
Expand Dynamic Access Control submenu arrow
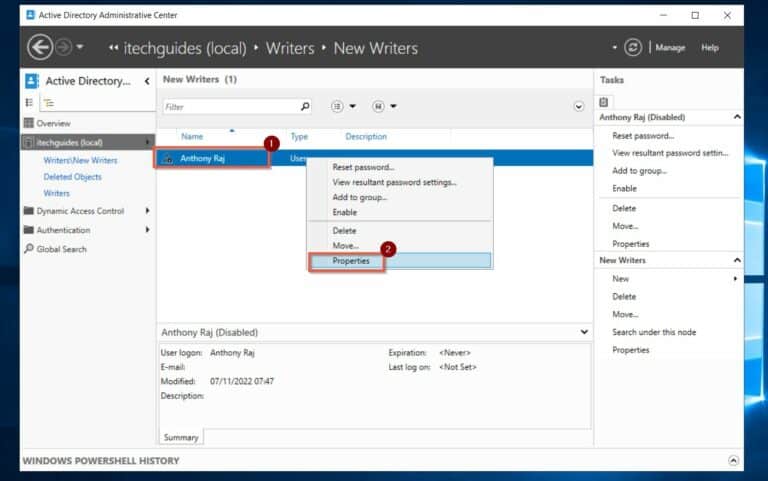tap(147, 211)
